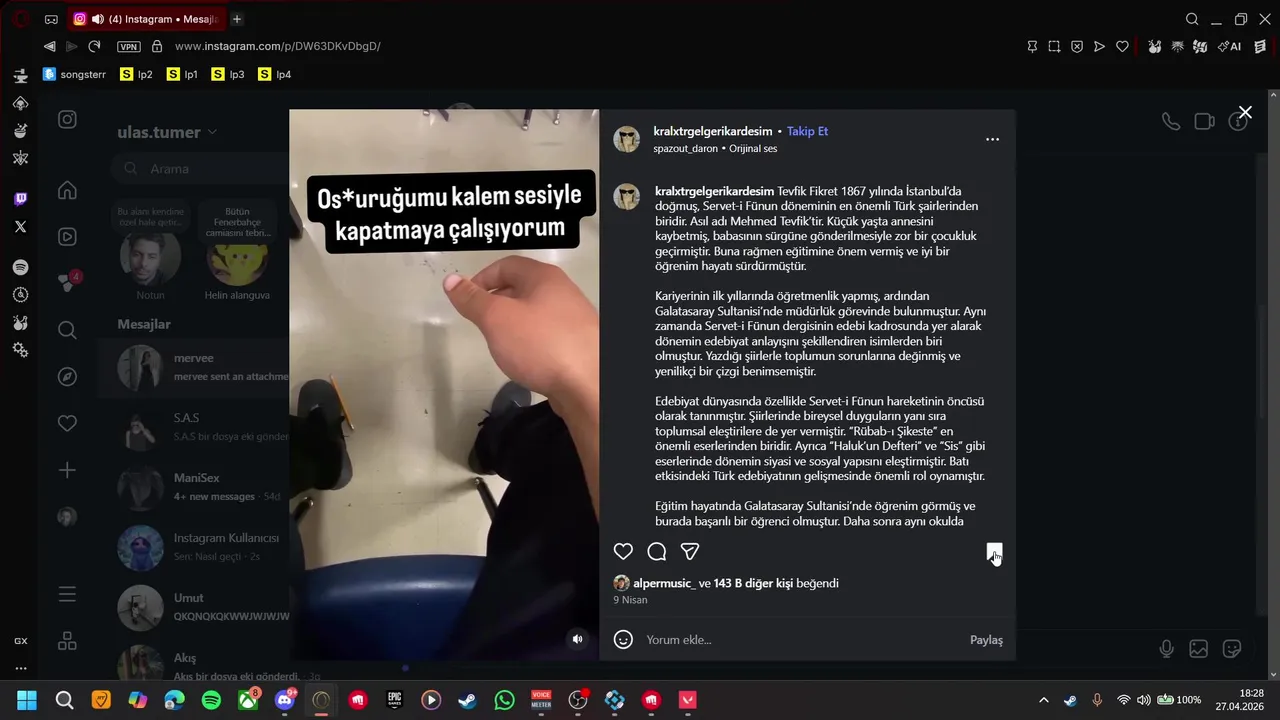
Task: Open Spotify icon in Opera sidebar
Action: (x=20, y=267)
